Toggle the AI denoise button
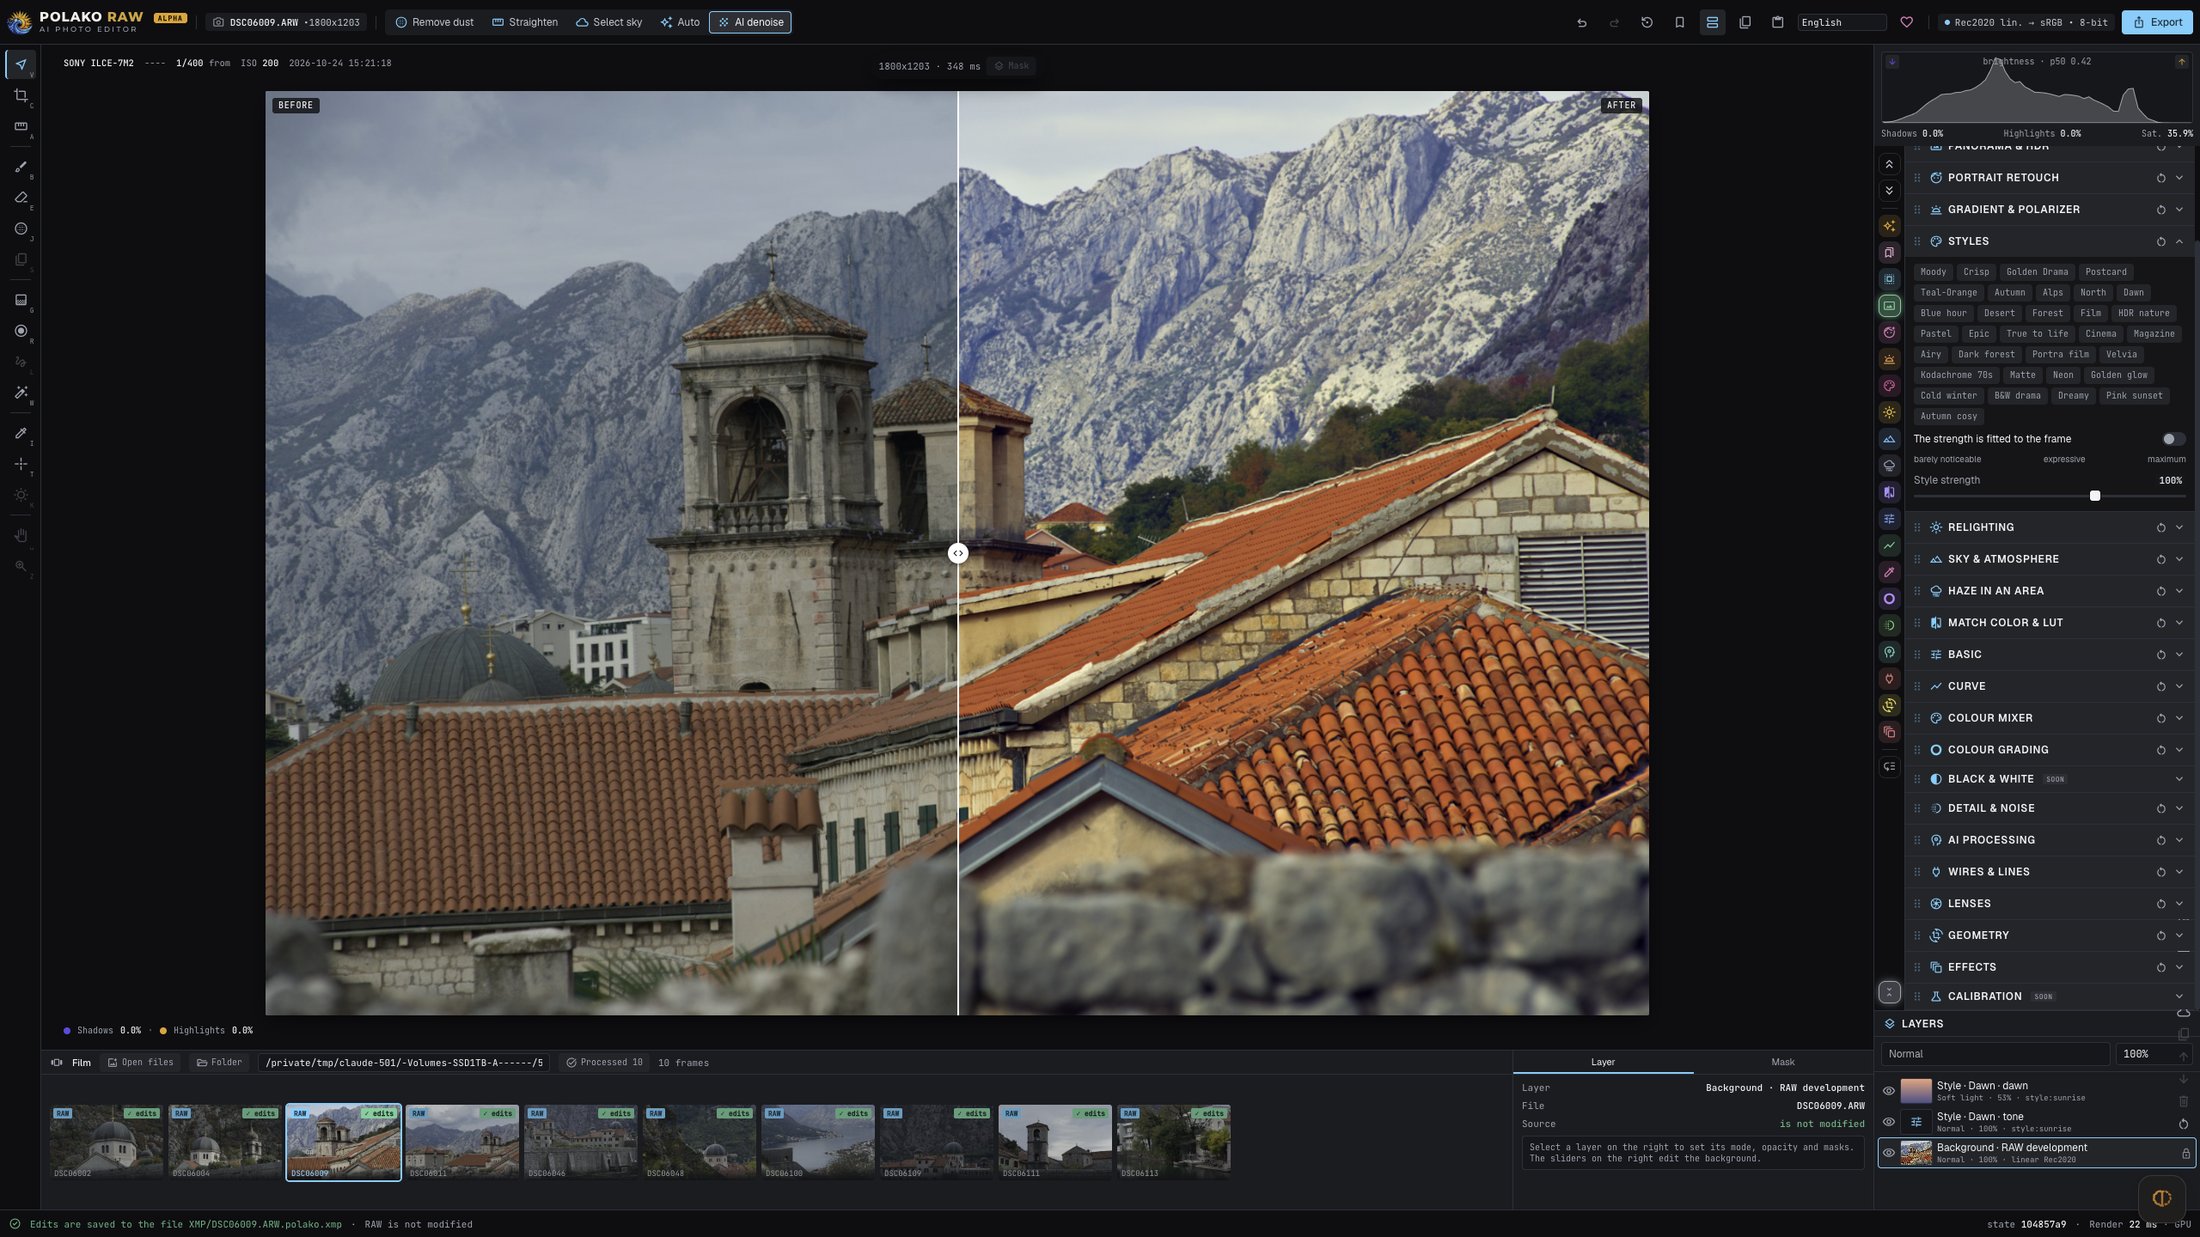The height and width of the screenshot is (1237, 2200). pos(750,22)
